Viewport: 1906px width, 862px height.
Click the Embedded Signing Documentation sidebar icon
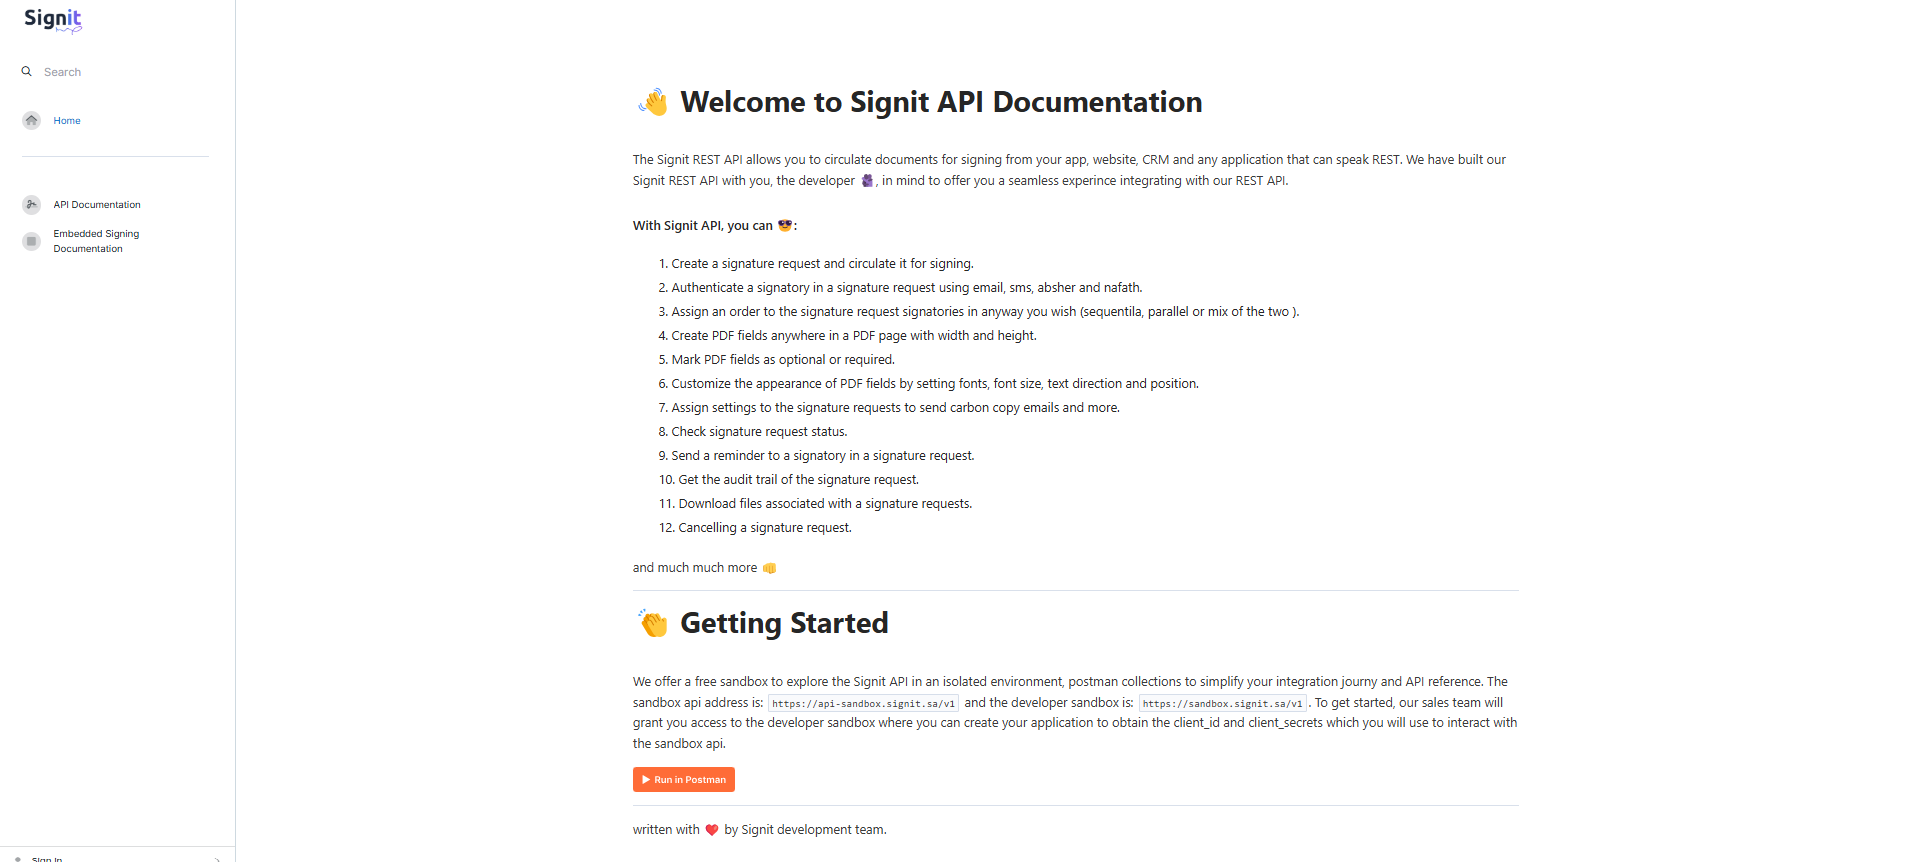pyautogui.click(x=32, y=241)
